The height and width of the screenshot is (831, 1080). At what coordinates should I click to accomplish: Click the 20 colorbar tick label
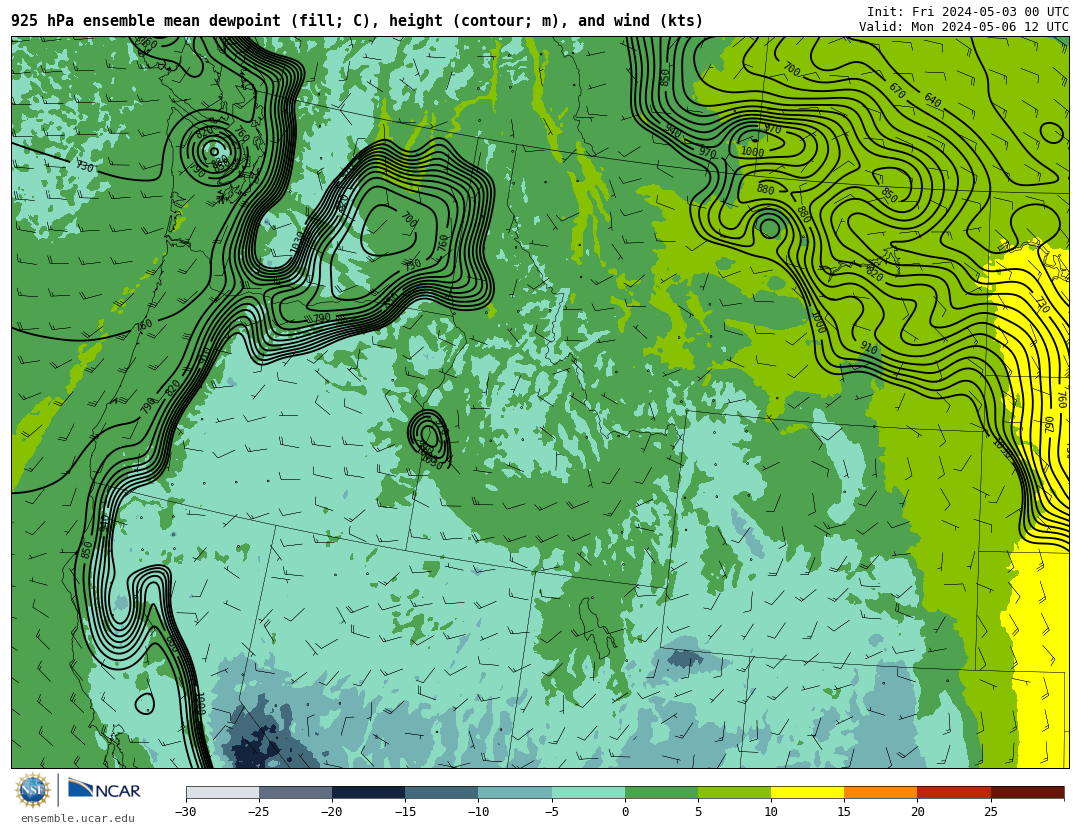click(x=917, y=812)
